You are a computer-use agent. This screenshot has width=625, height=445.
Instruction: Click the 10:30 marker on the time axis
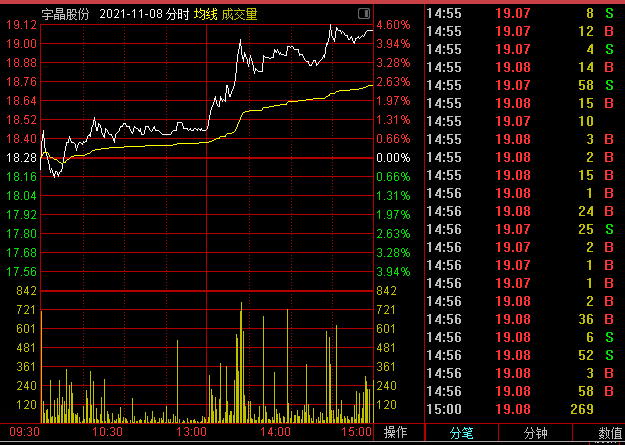coord(108,432)
